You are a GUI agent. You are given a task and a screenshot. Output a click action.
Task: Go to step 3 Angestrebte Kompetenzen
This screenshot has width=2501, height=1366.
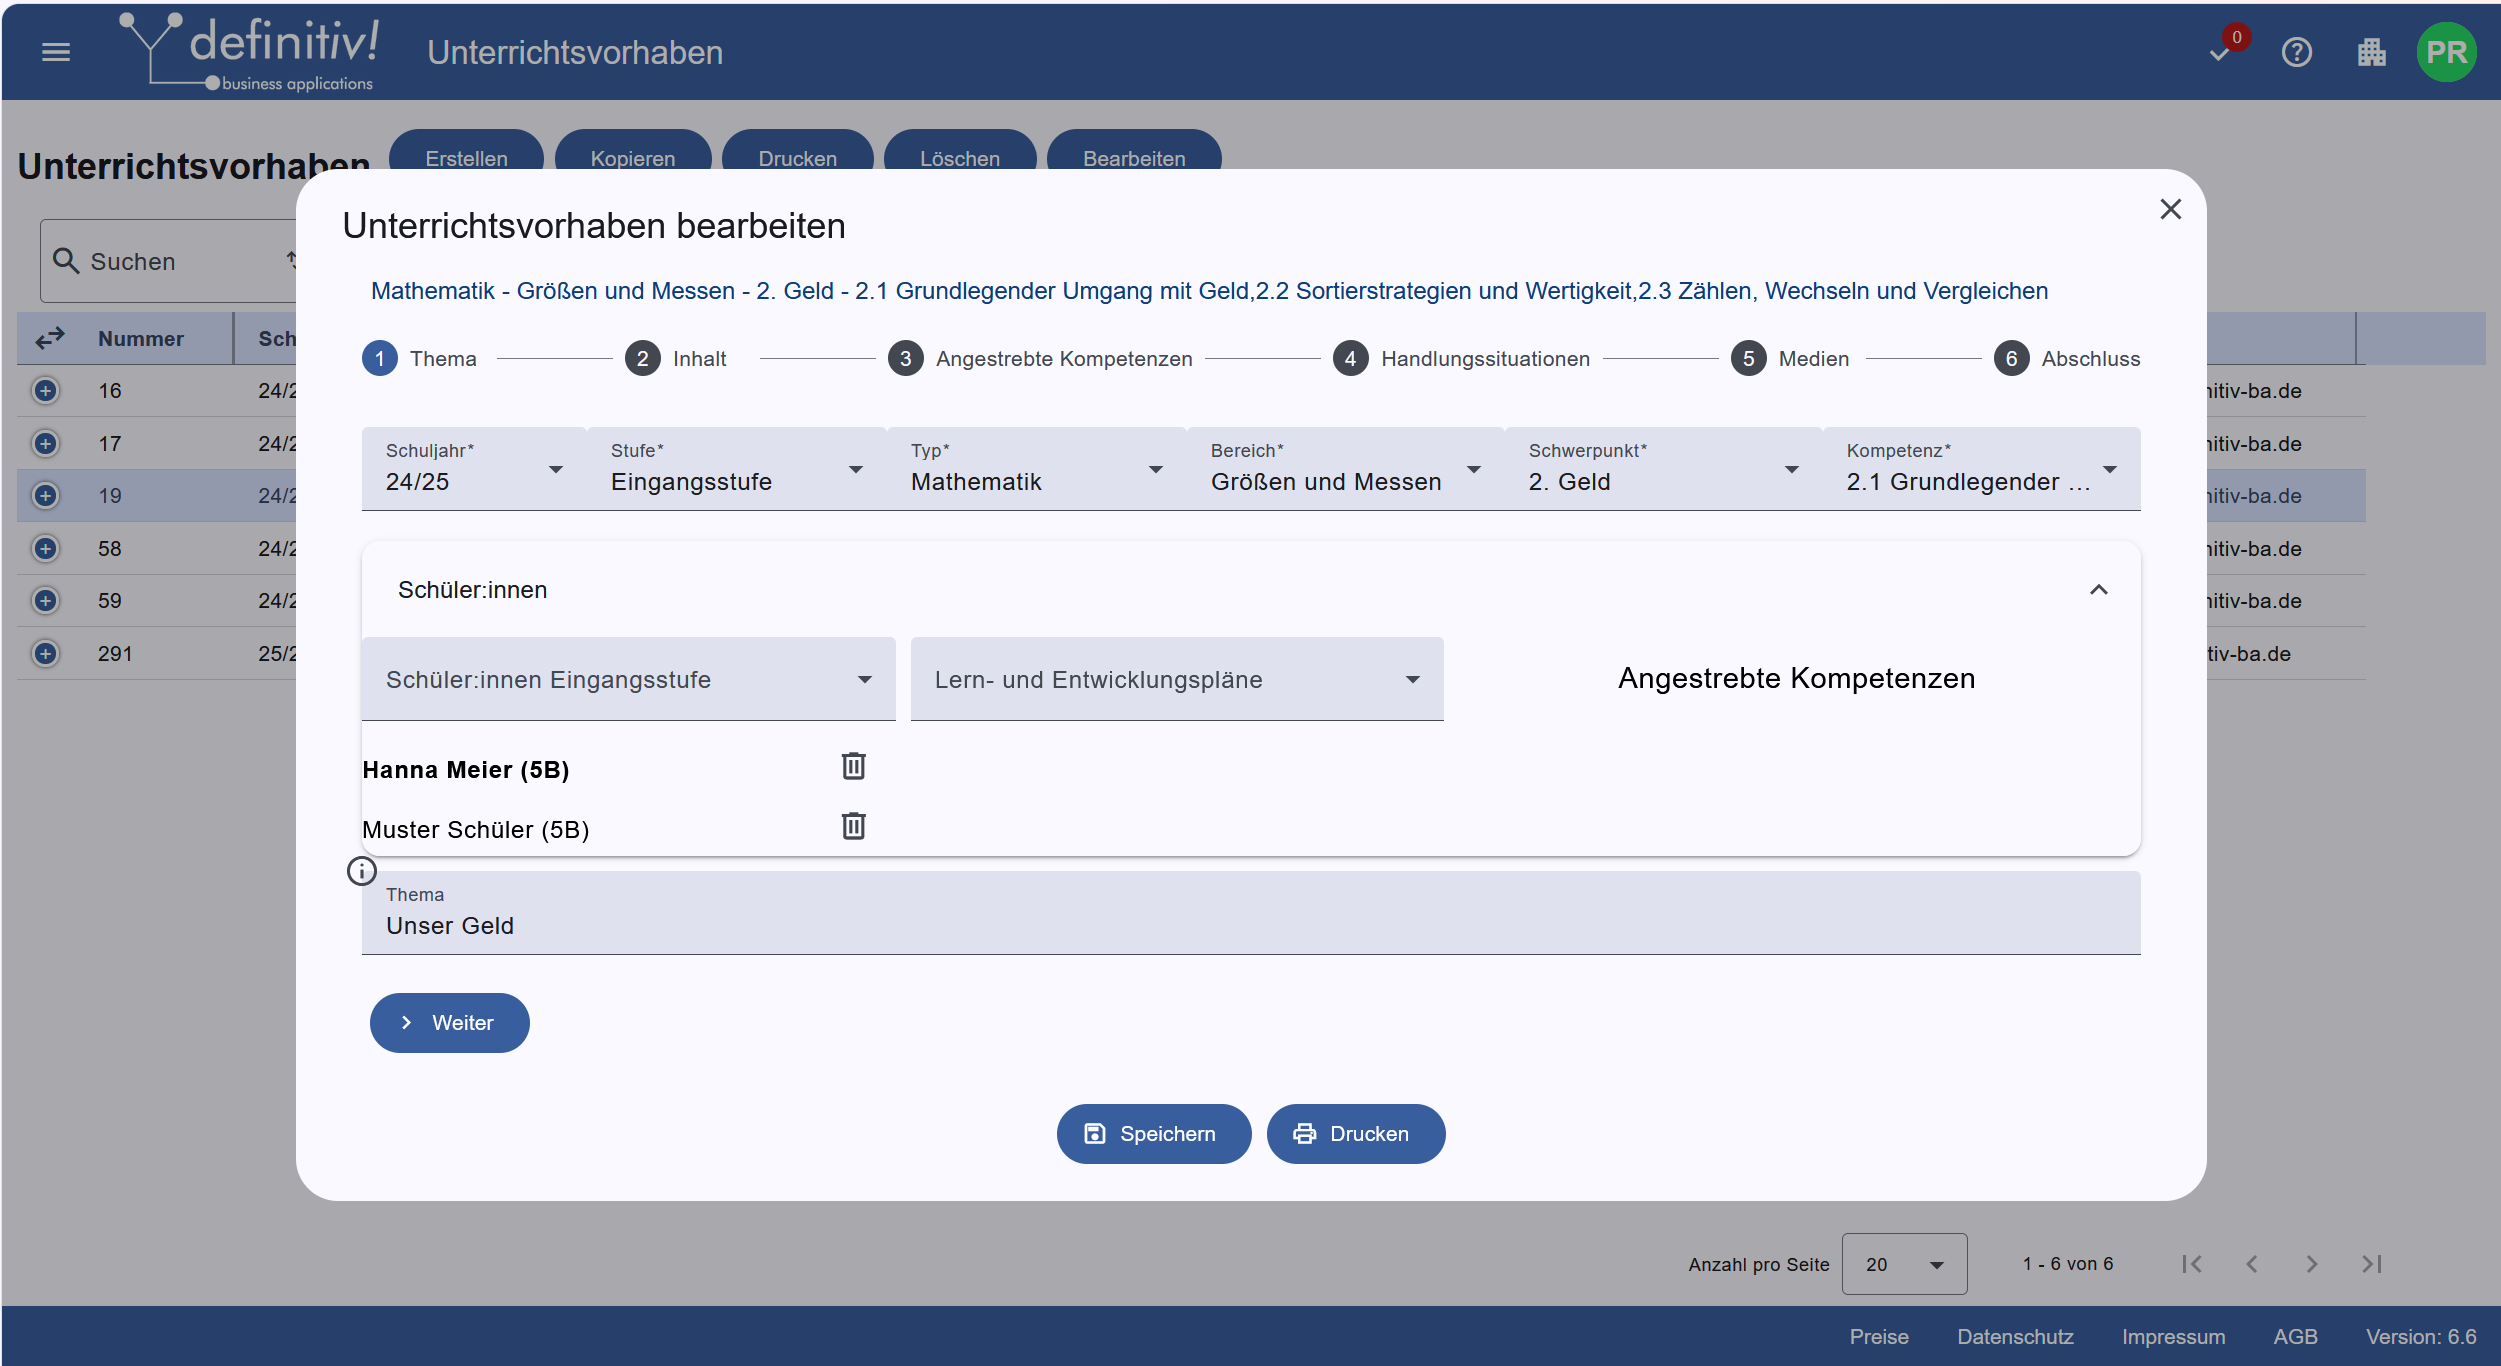click(x=1040, y=358)
